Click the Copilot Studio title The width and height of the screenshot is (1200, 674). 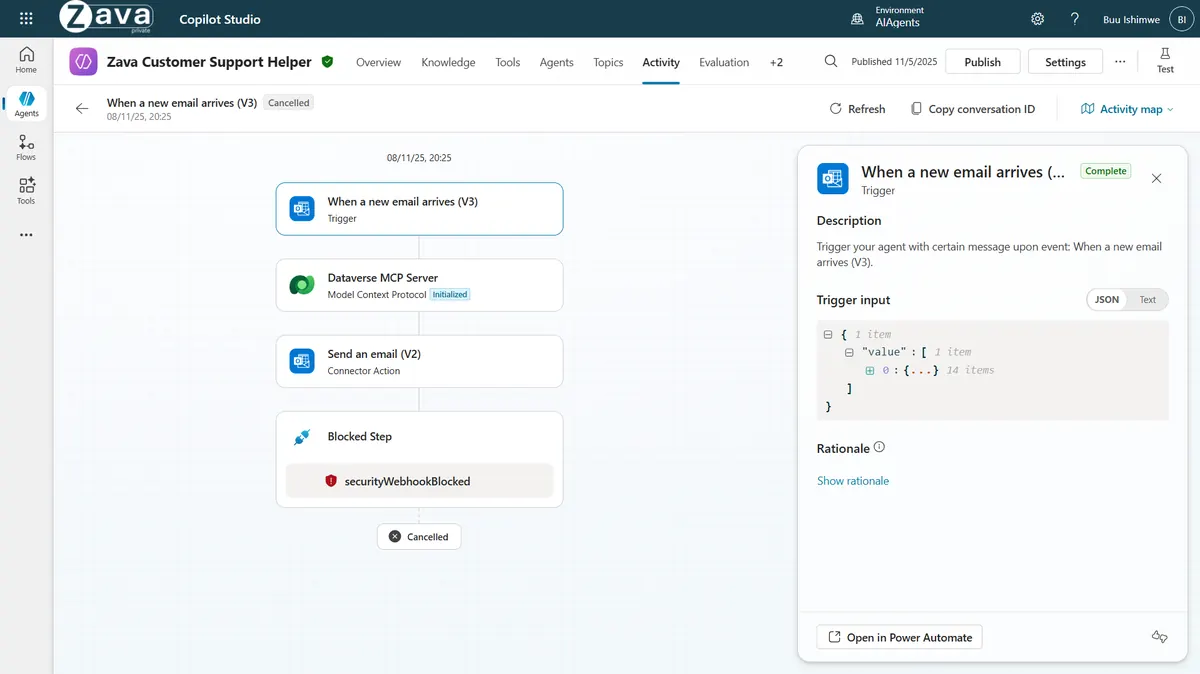tap(220, 19)
